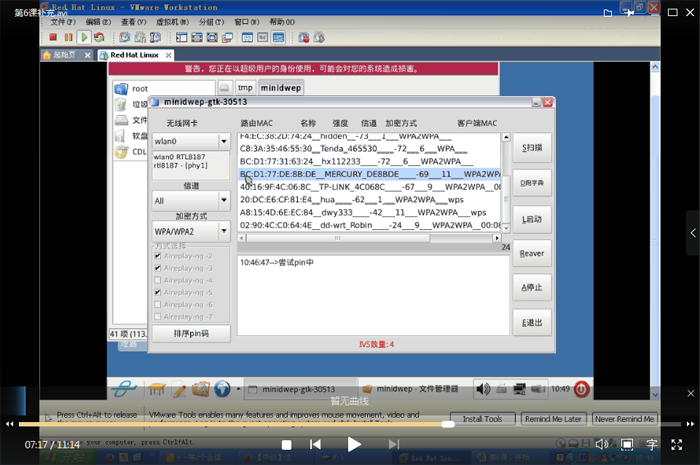
Task: Click the VMware show sidebar view icon
Action: 182,37
